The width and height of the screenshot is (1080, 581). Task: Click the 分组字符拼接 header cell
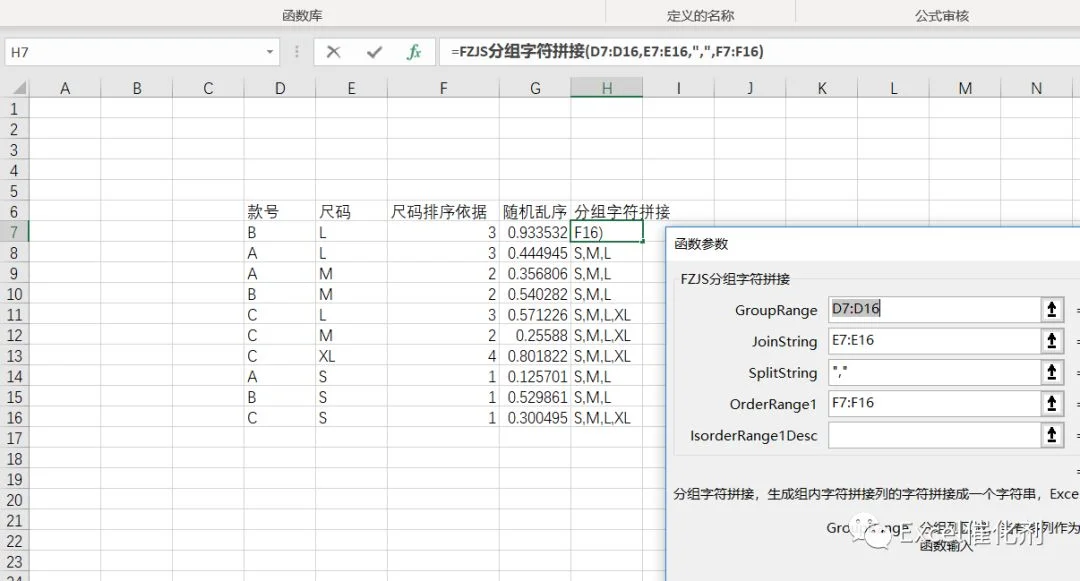click(x=607, y=211)
